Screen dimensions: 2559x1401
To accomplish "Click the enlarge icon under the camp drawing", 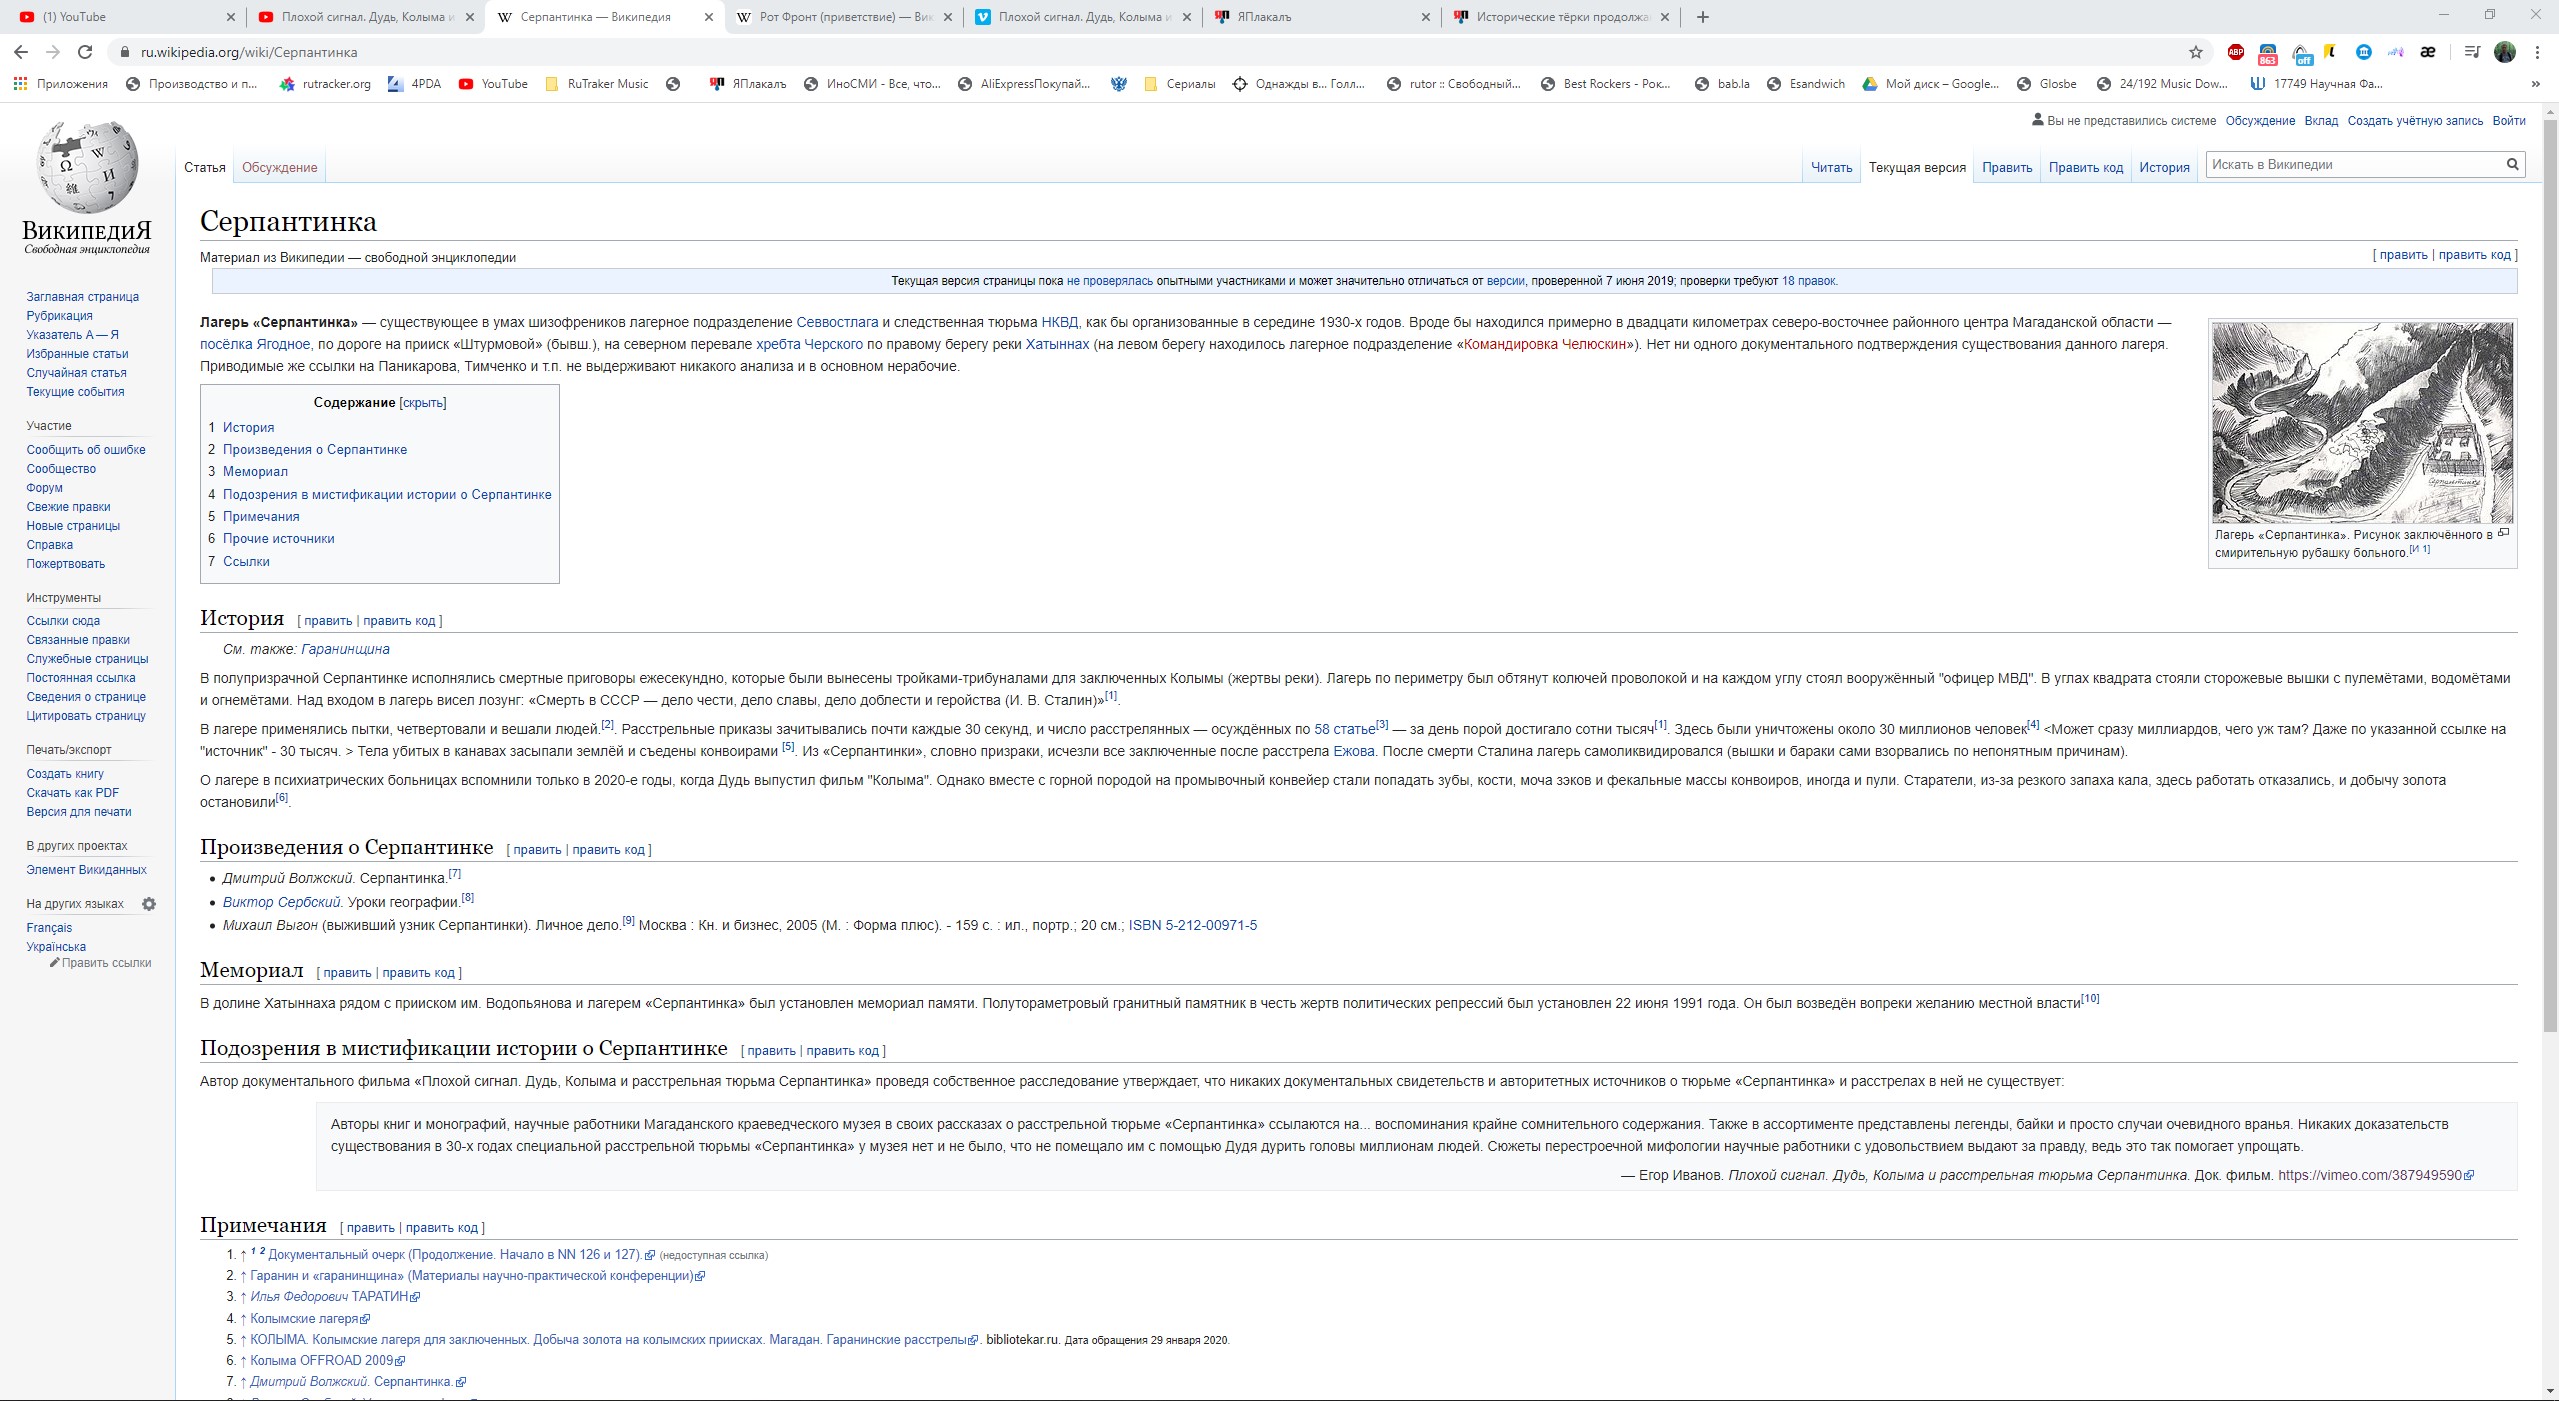I will [2504, 533].
